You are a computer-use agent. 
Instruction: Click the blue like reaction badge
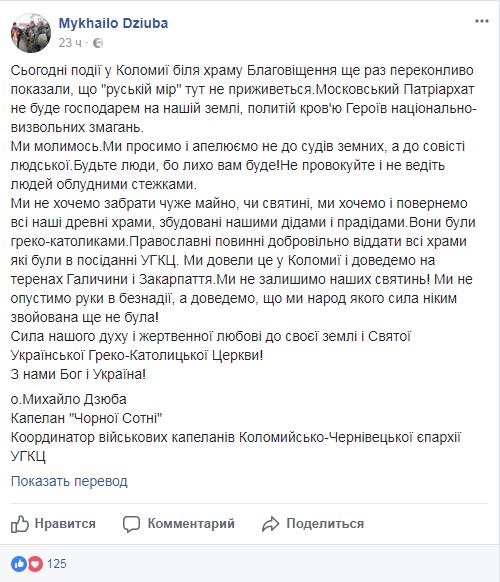[x=19, y=564]
